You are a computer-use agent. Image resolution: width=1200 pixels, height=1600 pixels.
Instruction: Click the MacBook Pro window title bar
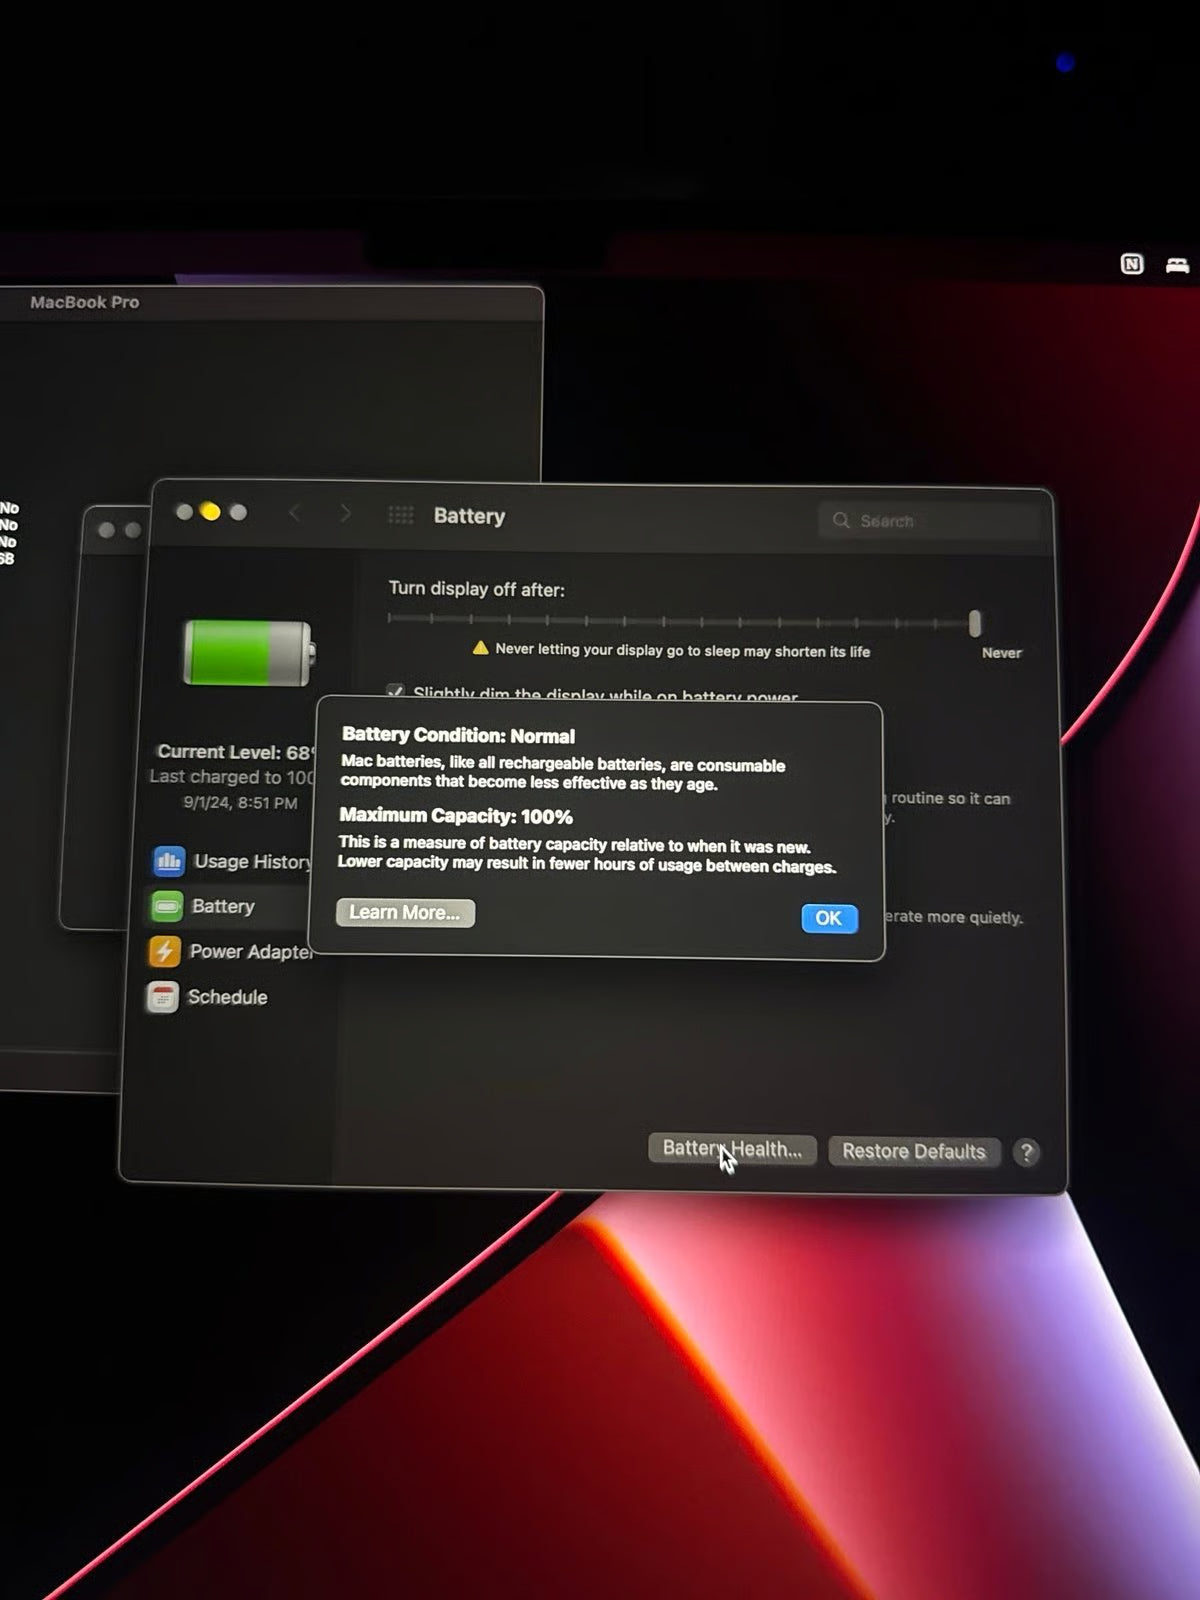270,302
